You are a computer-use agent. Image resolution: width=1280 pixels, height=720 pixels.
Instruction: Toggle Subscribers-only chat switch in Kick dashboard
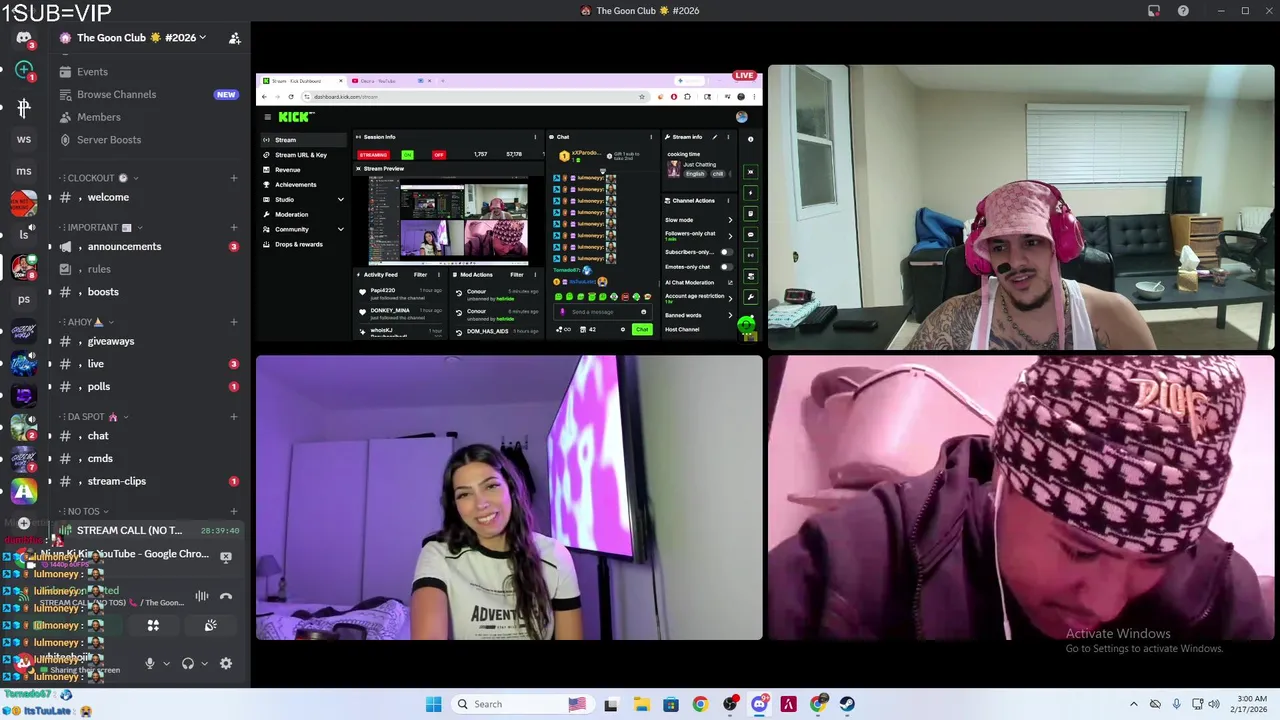[x=726, y=252]
